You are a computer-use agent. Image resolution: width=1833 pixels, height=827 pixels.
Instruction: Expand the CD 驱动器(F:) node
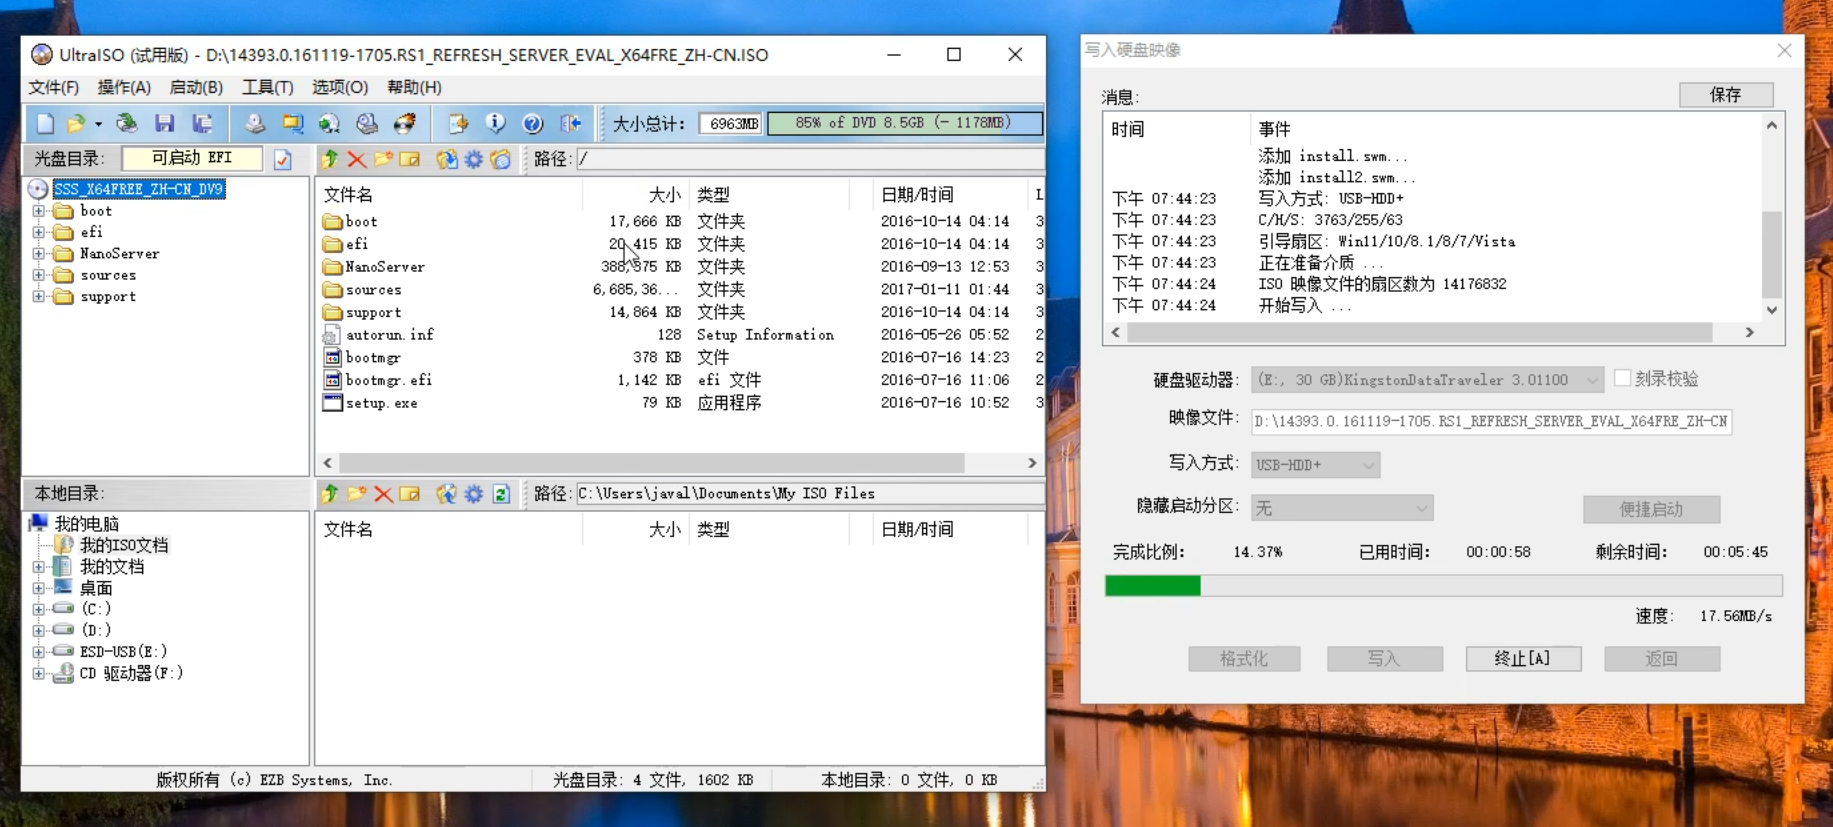(38, 674)
